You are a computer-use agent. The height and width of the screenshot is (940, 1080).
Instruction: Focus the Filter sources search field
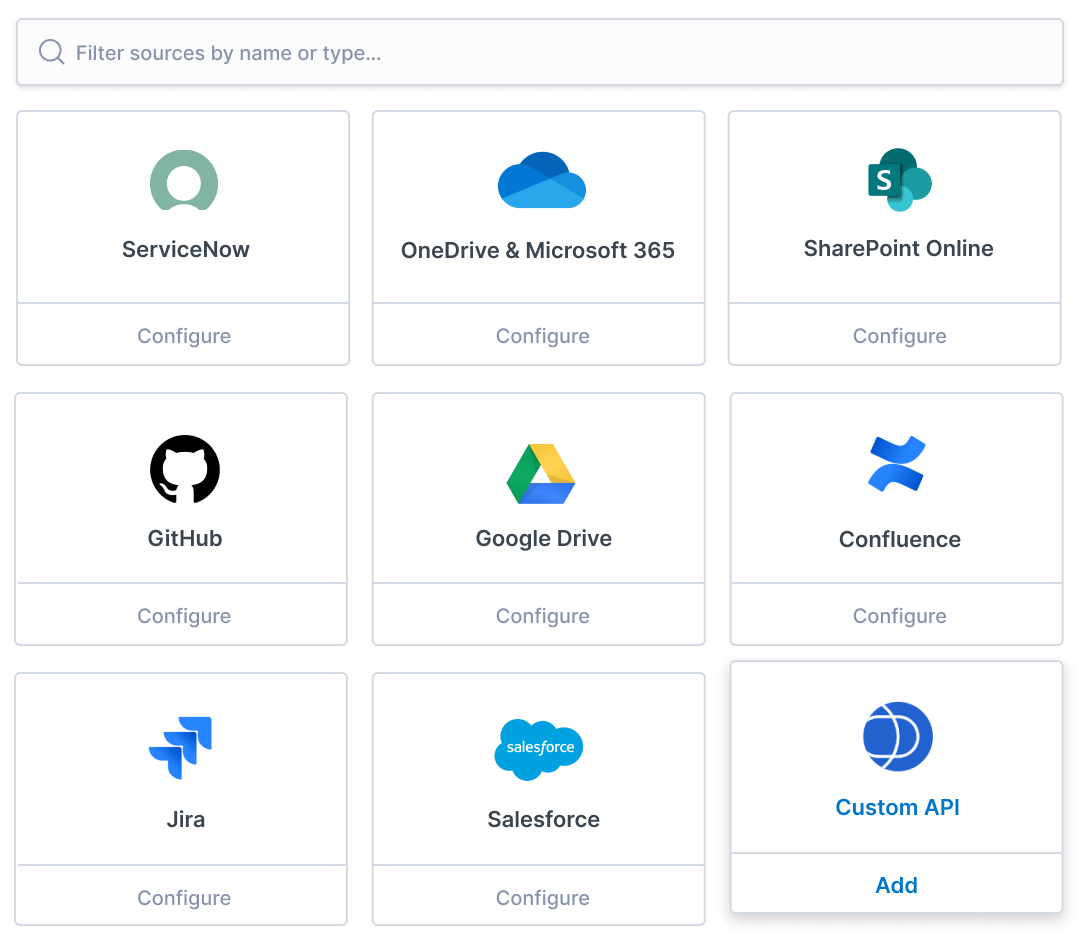coord(540,52)
